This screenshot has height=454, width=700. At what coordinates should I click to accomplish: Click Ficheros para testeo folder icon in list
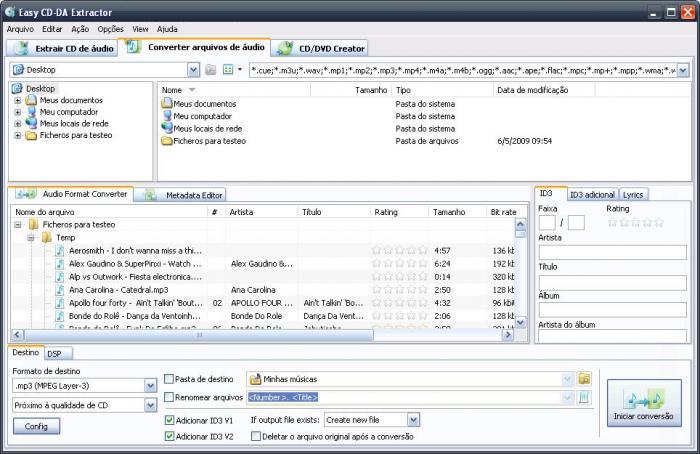tap(167, 141)
